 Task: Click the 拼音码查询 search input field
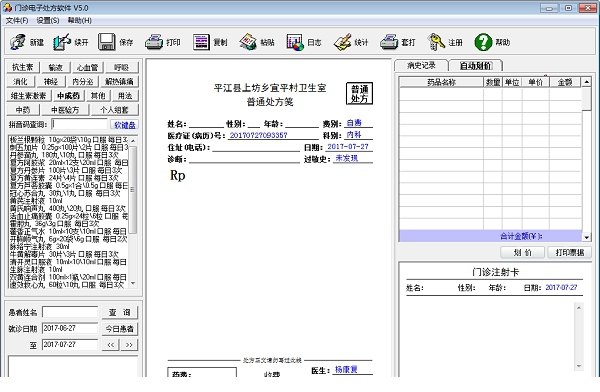[x=80, y=124]
